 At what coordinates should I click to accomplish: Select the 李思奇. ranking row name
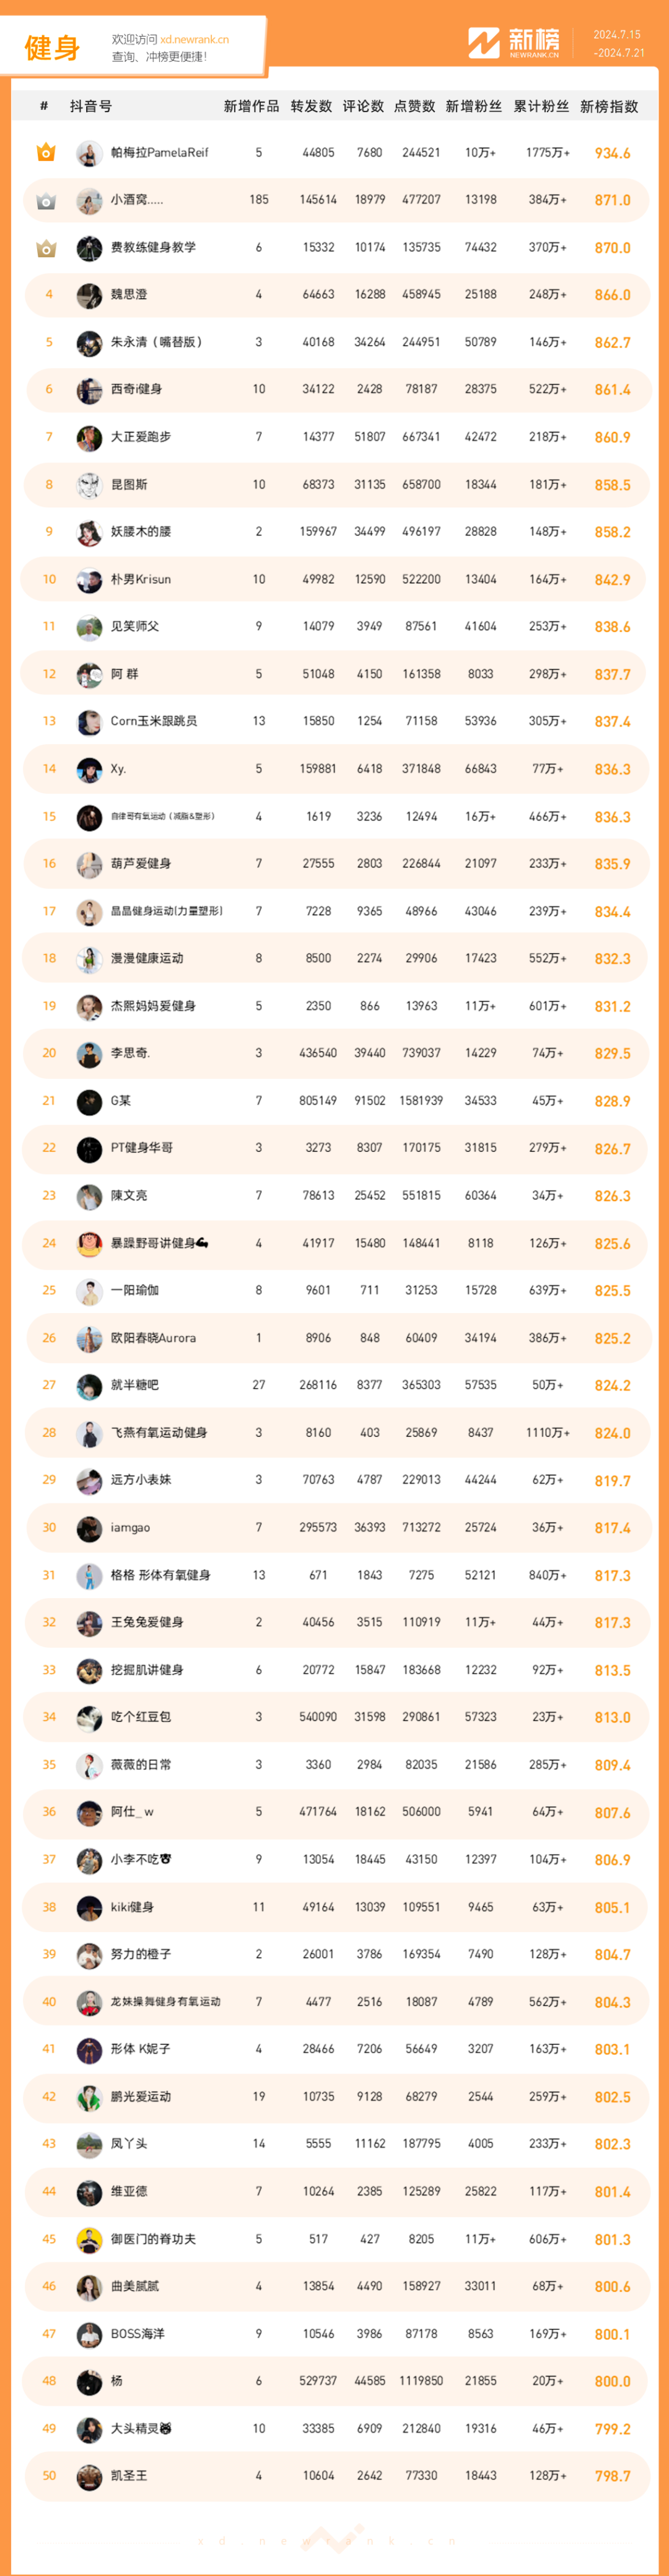pyautogui.click(x=131, y=1053)
